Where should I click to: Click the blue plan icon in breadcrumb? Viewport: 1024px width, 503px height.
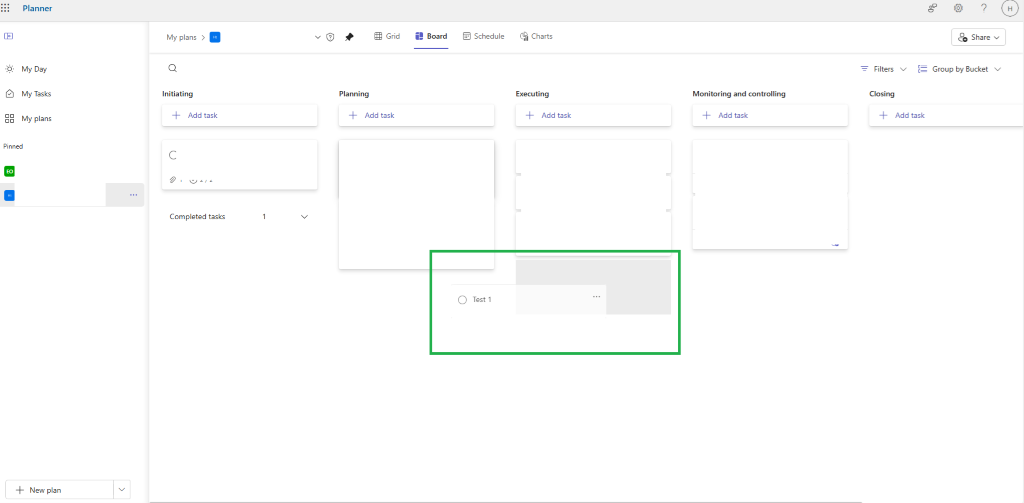[215, 37]
